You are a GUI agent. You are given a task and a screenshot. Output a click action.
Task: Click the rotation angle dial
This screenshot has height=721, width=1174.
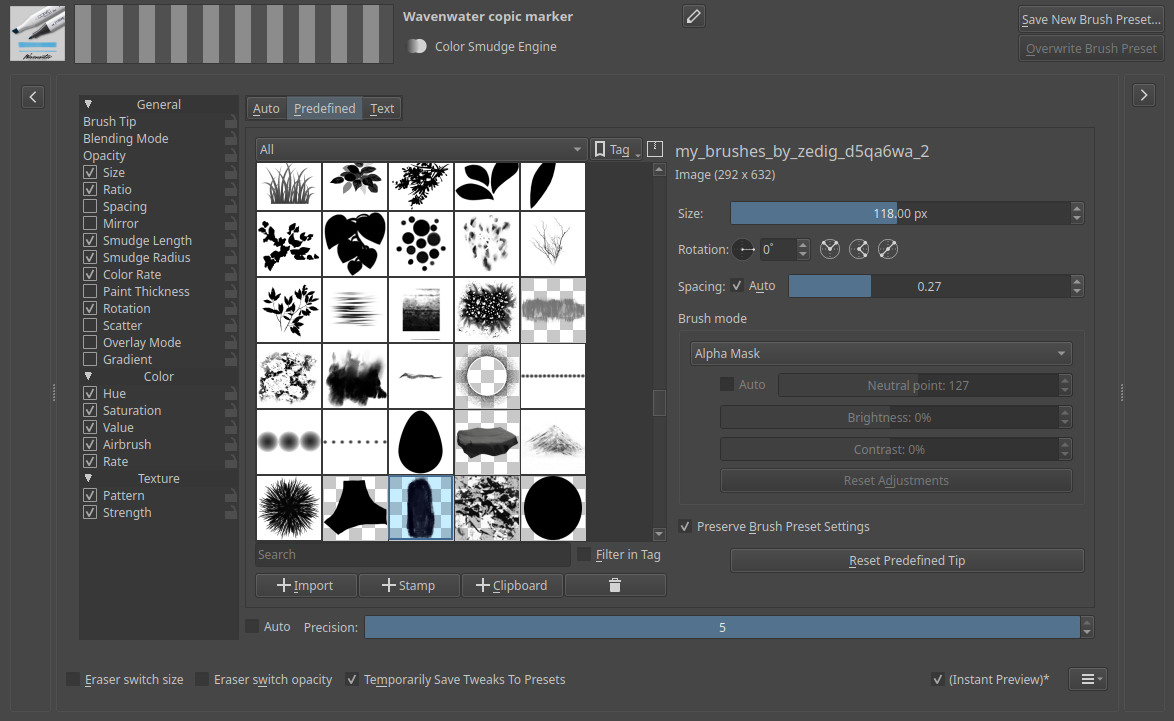(x=744, y=250)
